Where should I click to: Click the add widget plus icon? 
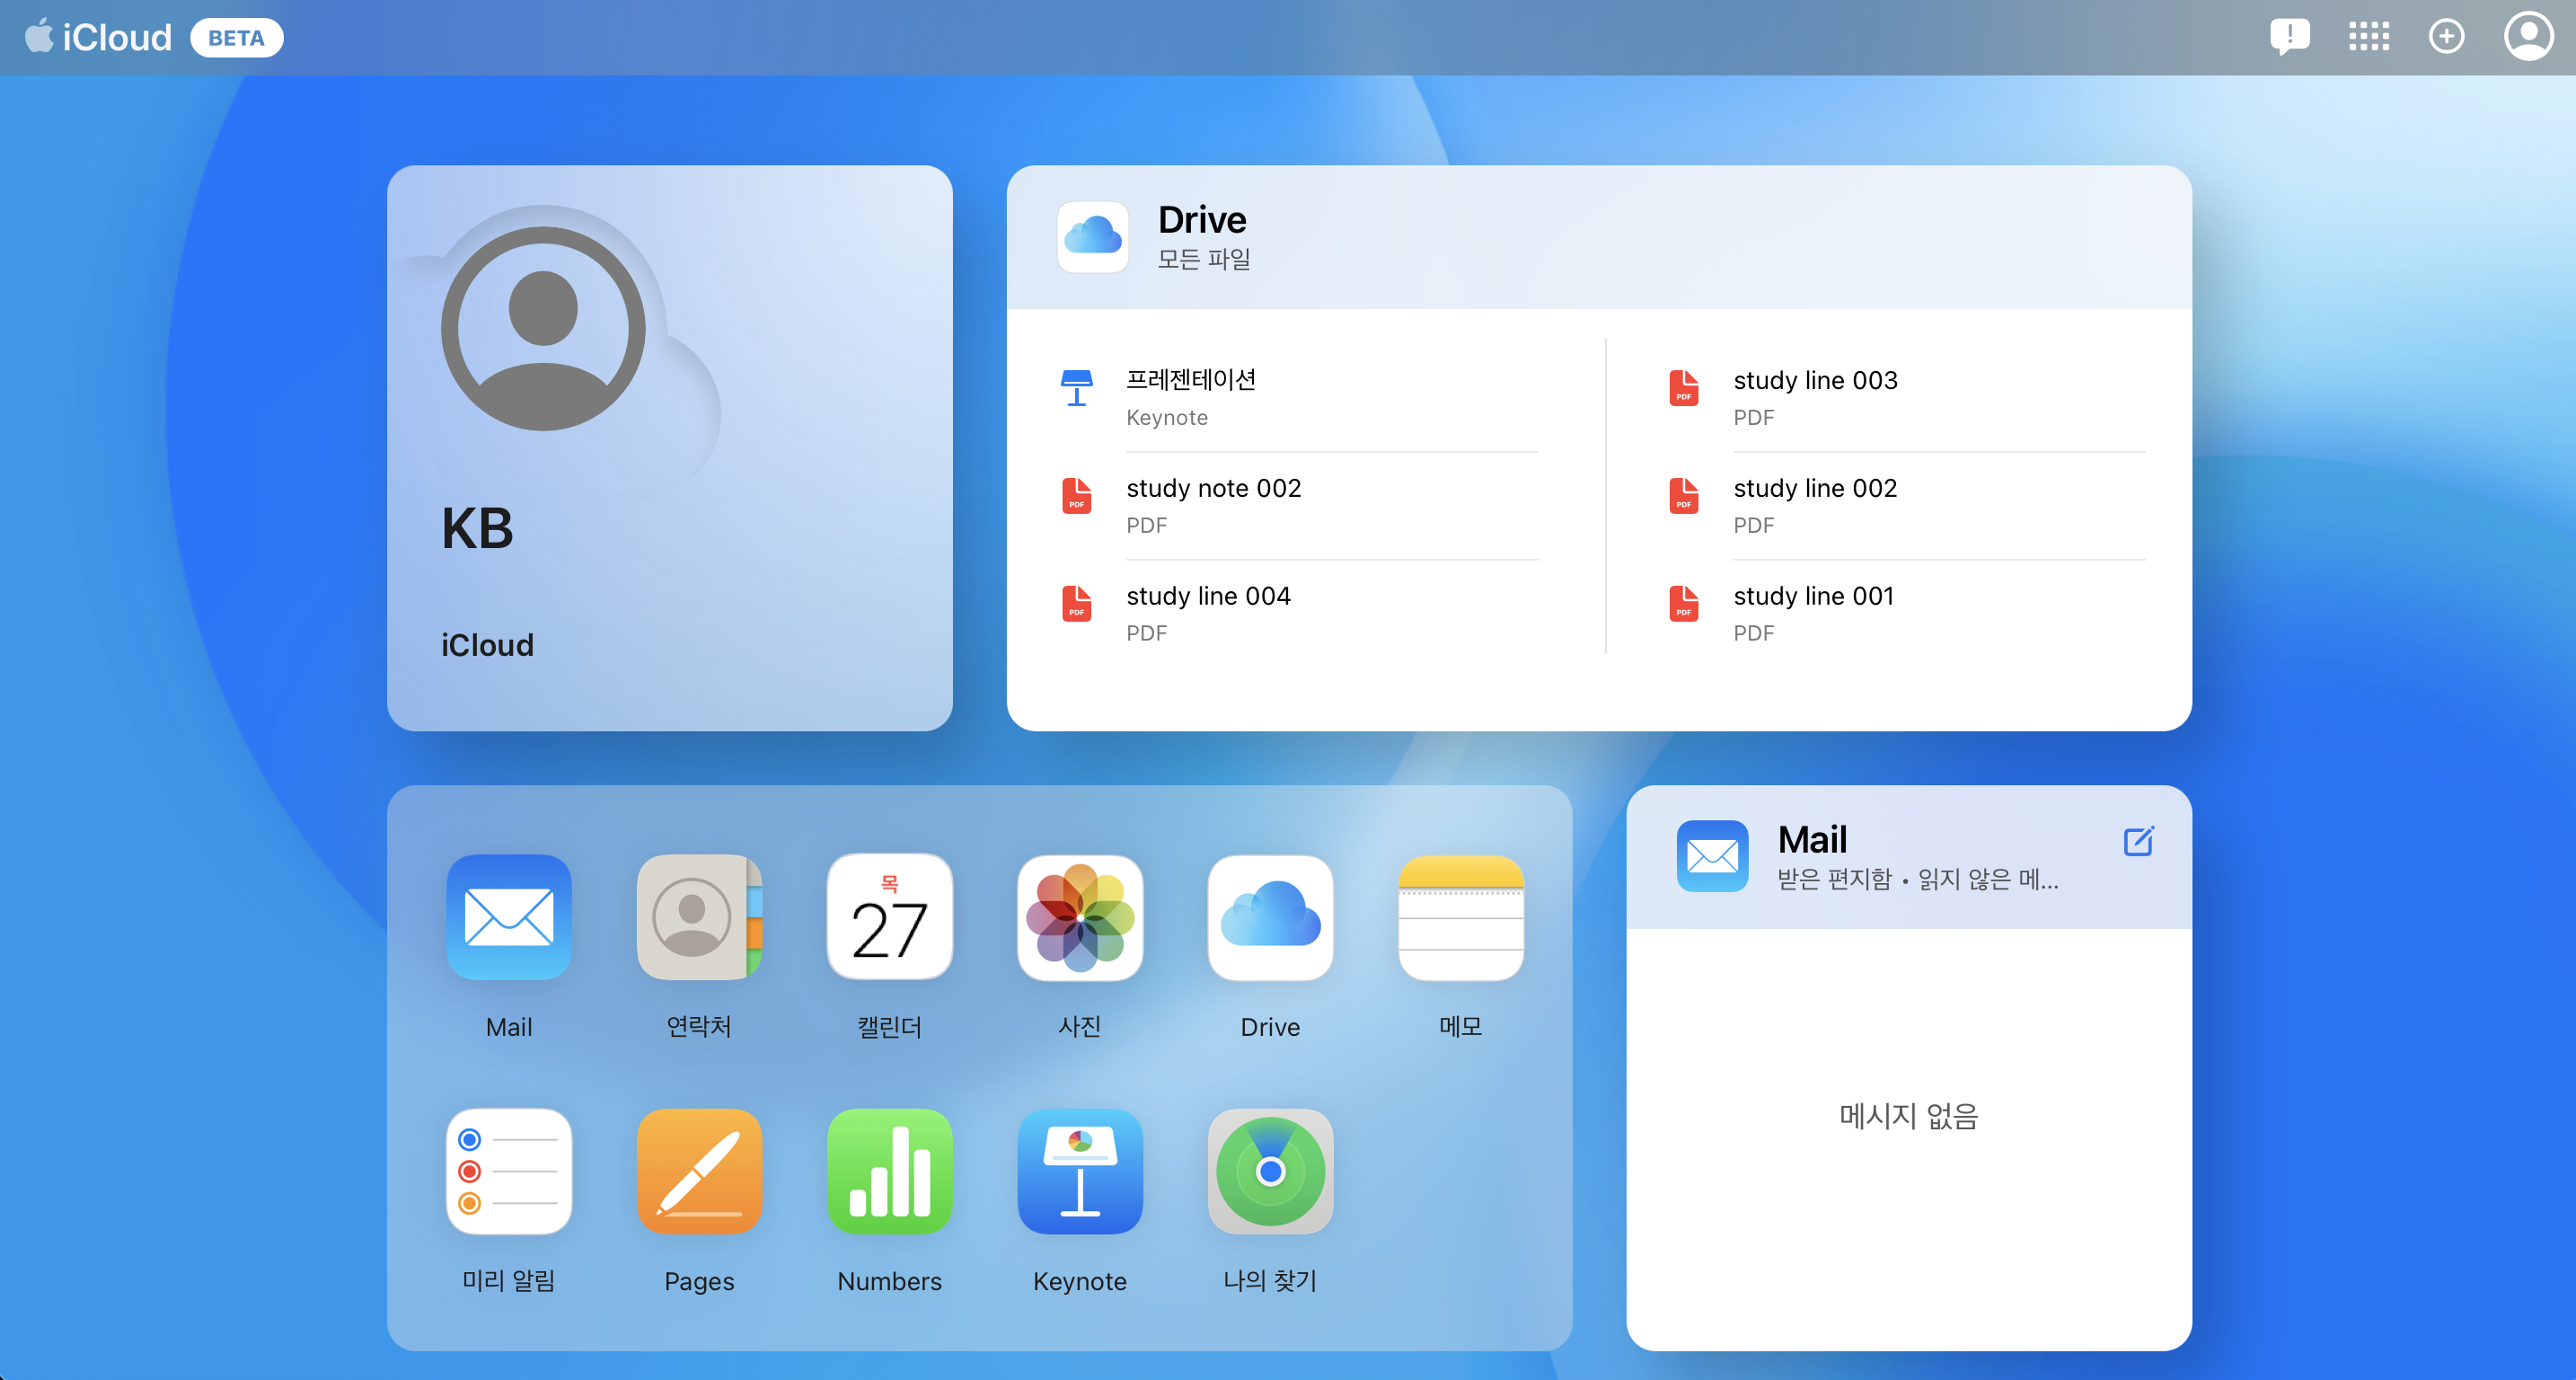click(2447, 36)
